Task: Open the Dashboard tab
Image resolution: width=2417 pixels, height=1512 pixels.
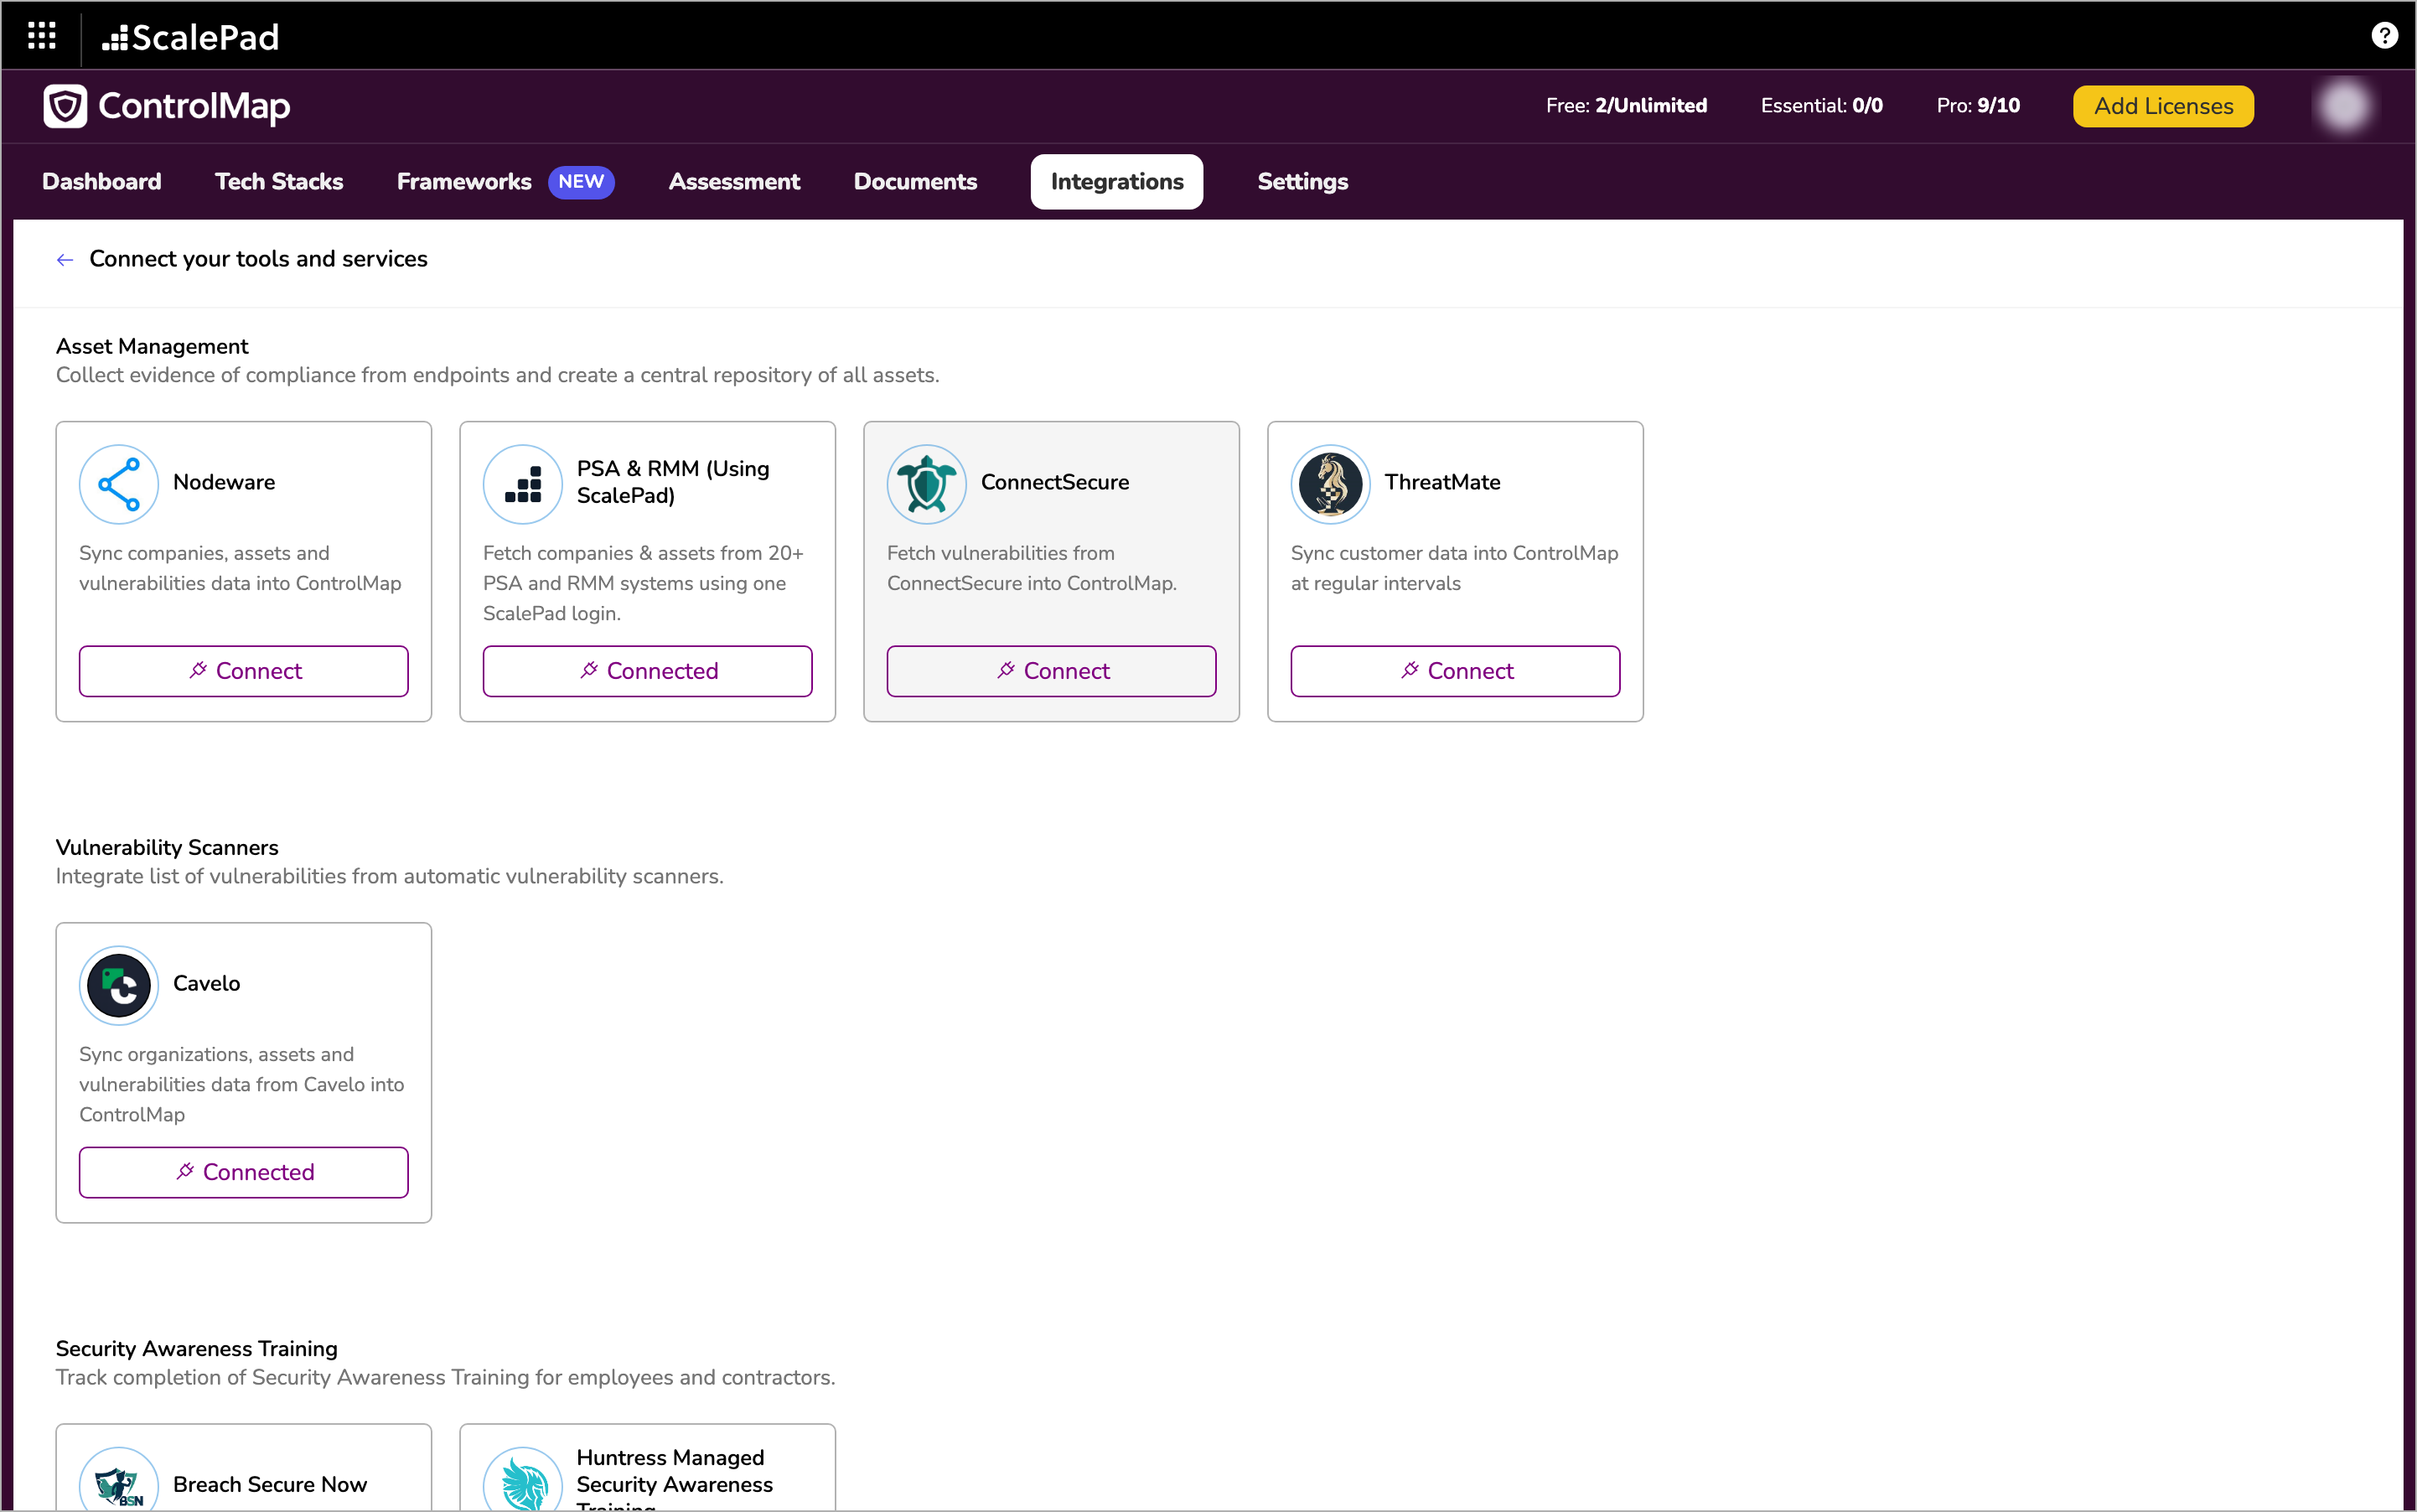Action: [x=102, y=182]
